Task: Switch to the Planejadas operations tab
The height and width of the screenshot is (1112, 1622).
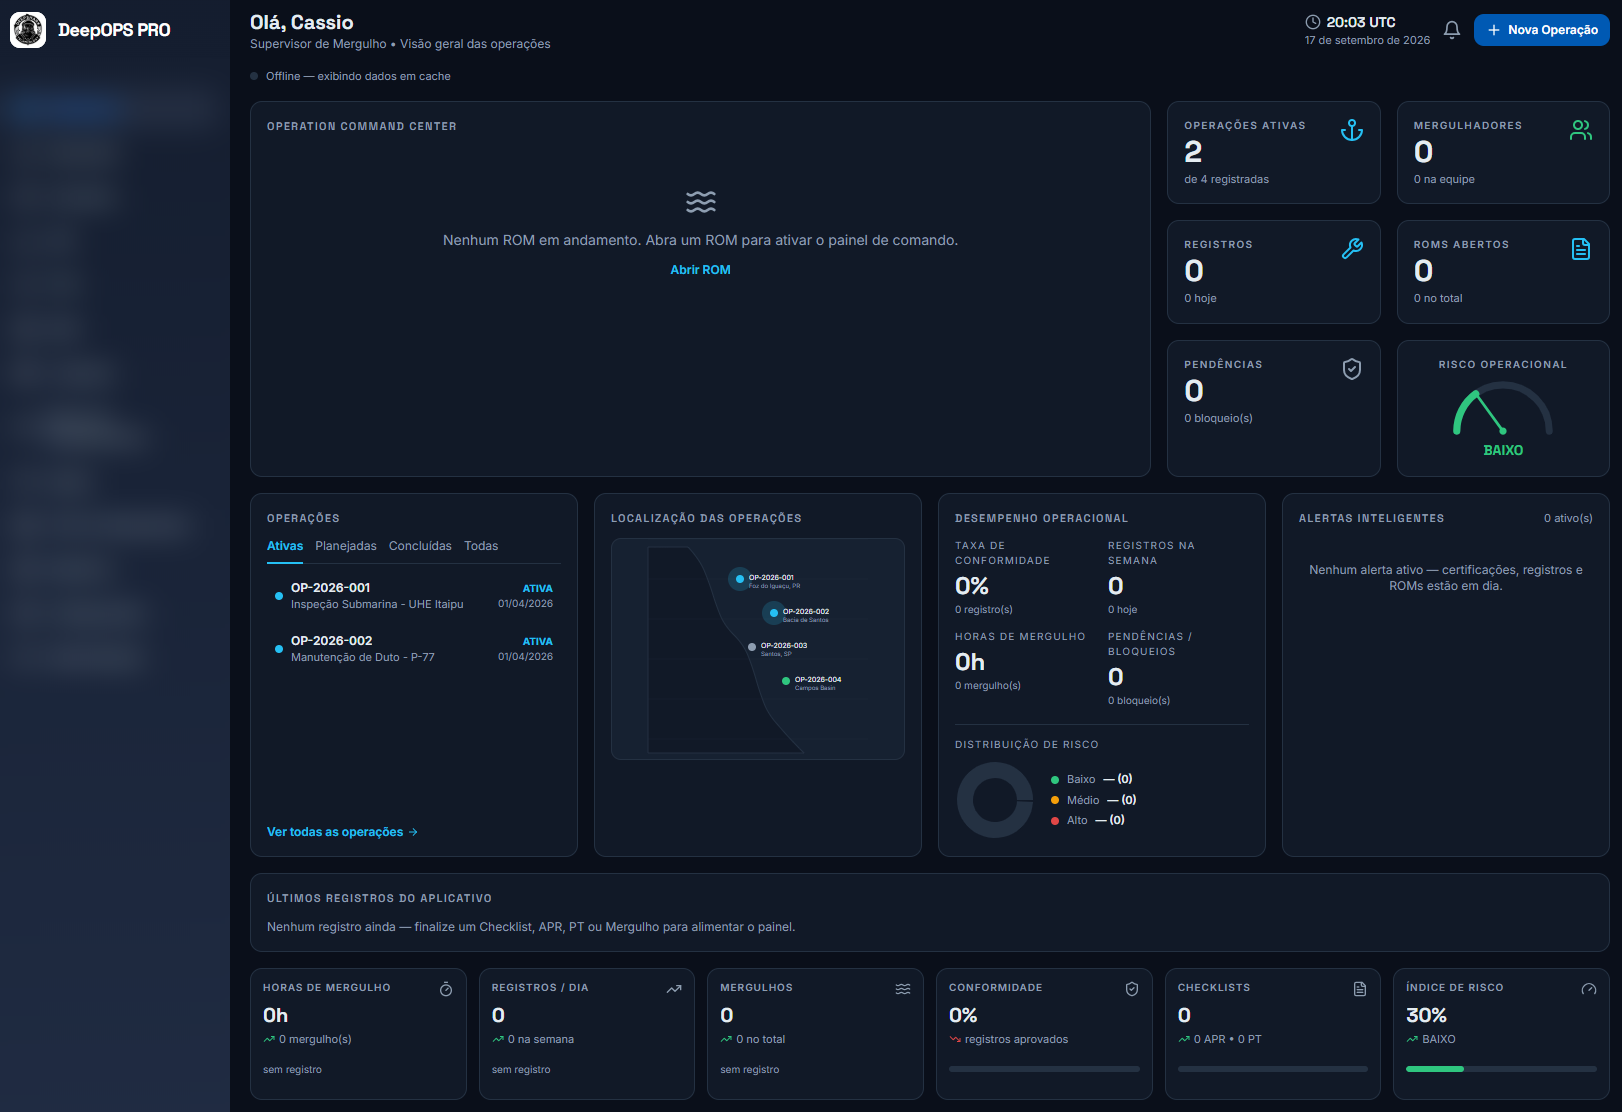Action: click(346, 546)
